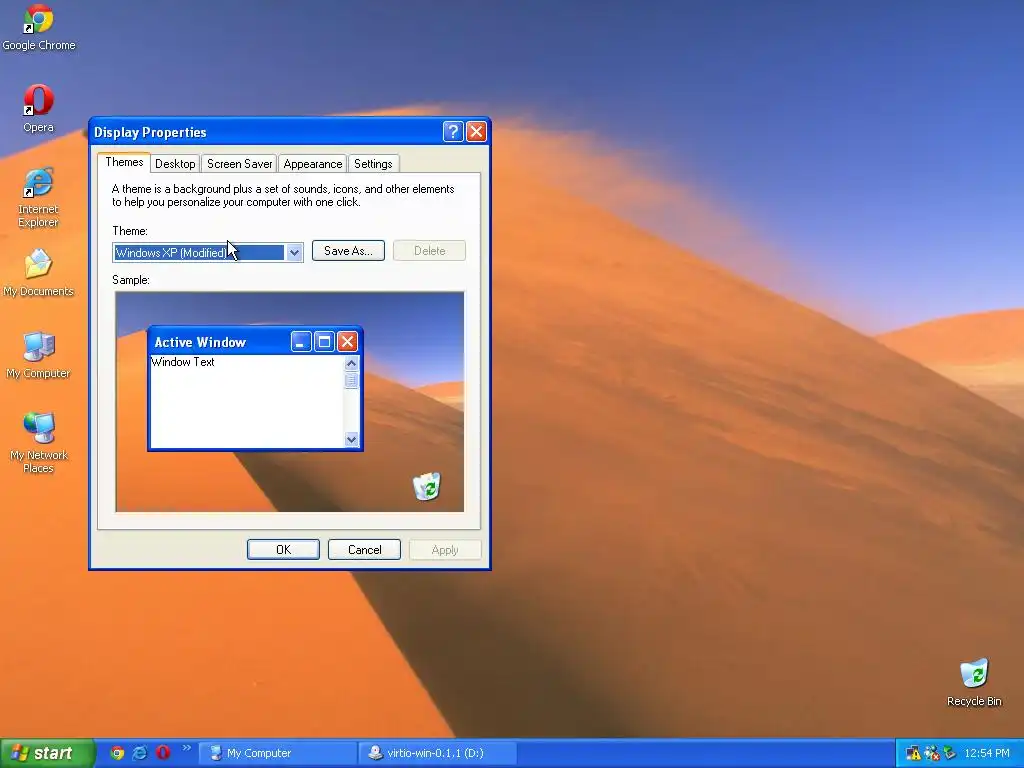Select My Computer desktop icon
Image resolution: width=1024 pixels, height=768 pixels.
click(39, 355)
